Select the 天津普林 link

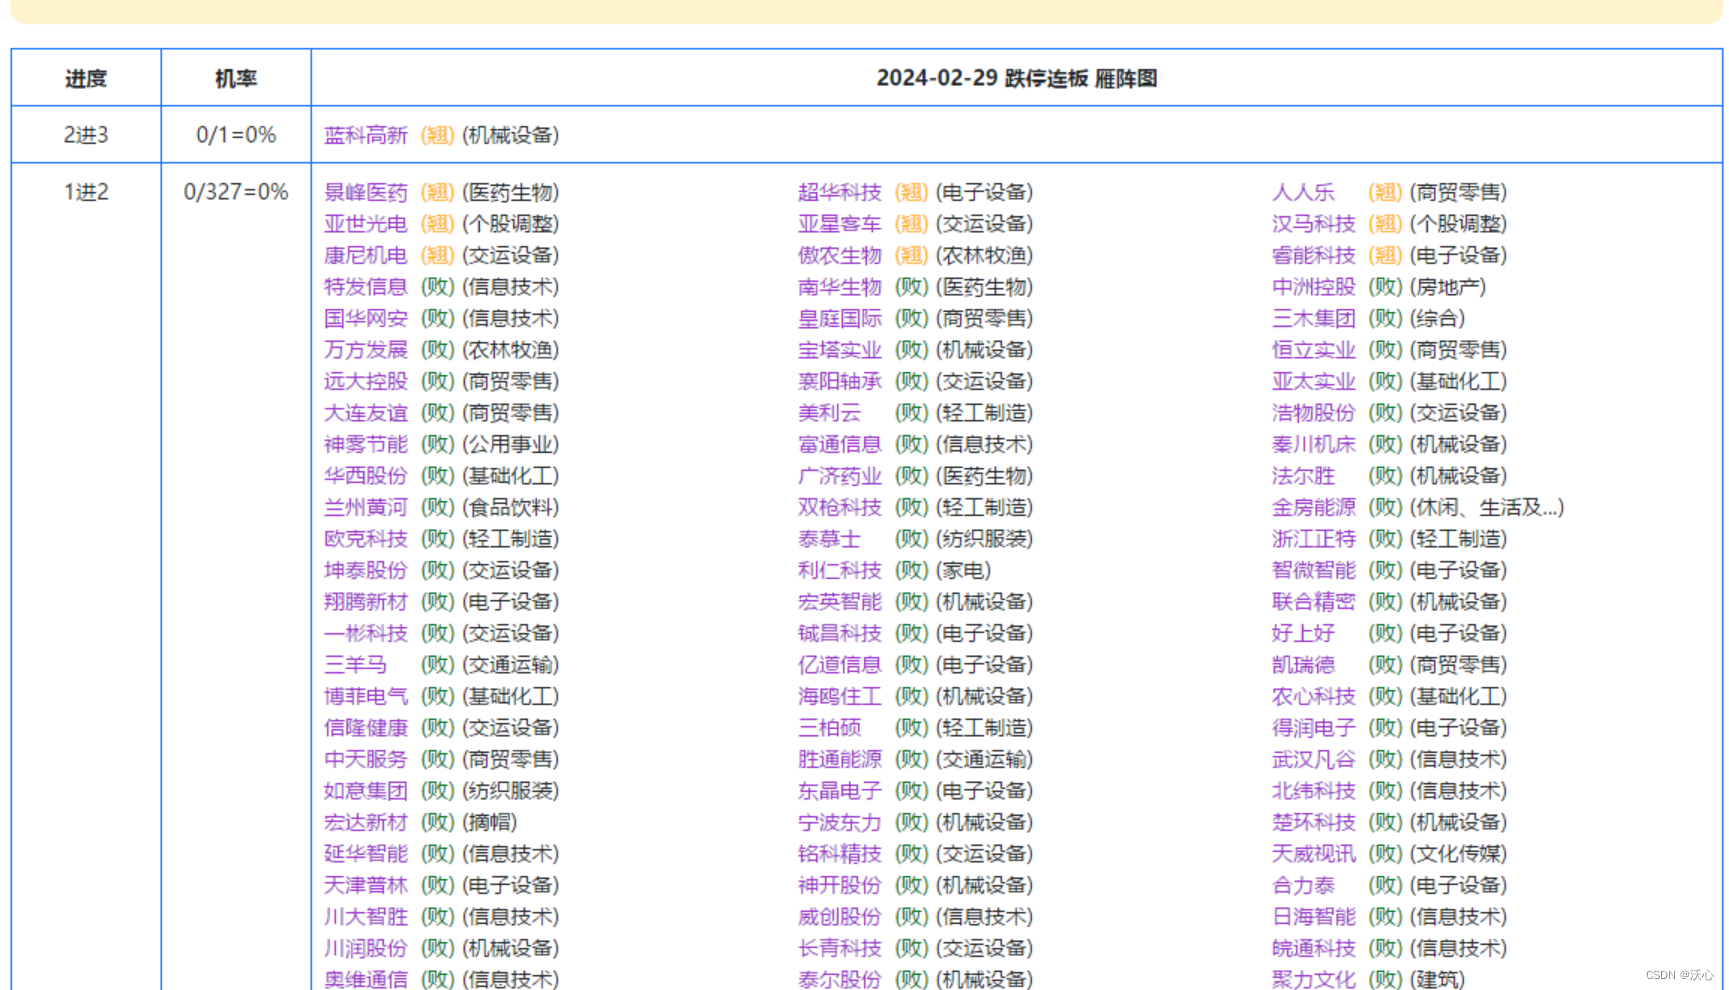(366, 885)
